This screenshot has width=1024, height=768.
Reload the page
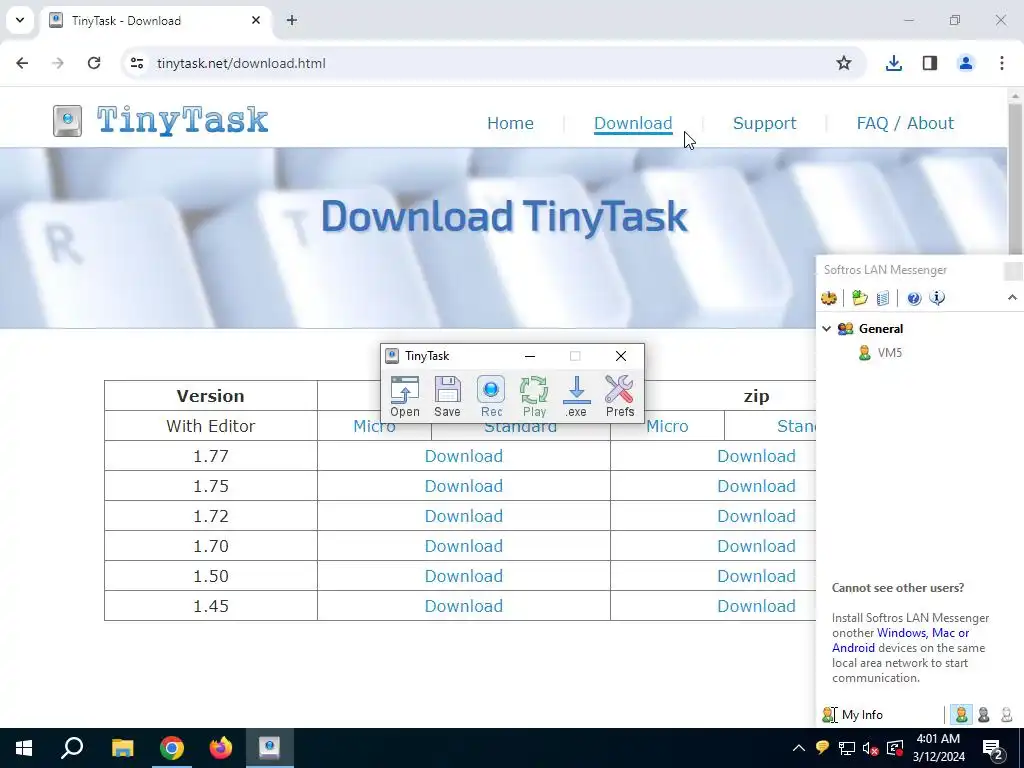(x=94, y=63)
